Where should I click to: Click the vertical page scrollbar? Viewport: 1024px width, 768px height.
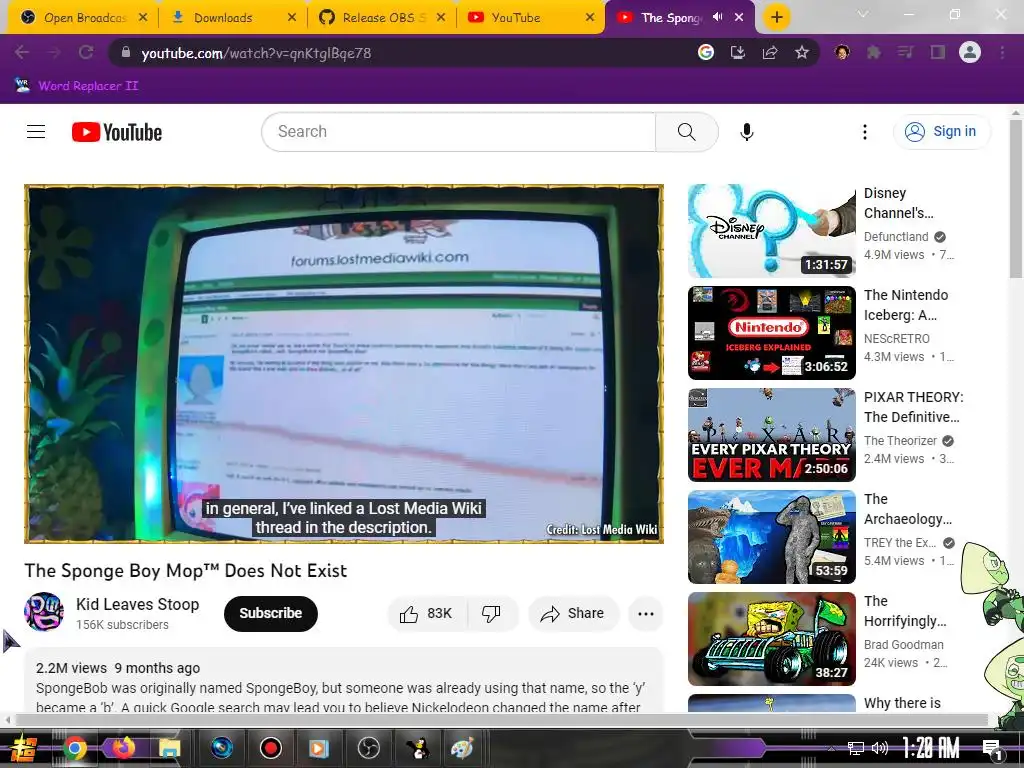pyautogui.click(x=1016, y=199)
